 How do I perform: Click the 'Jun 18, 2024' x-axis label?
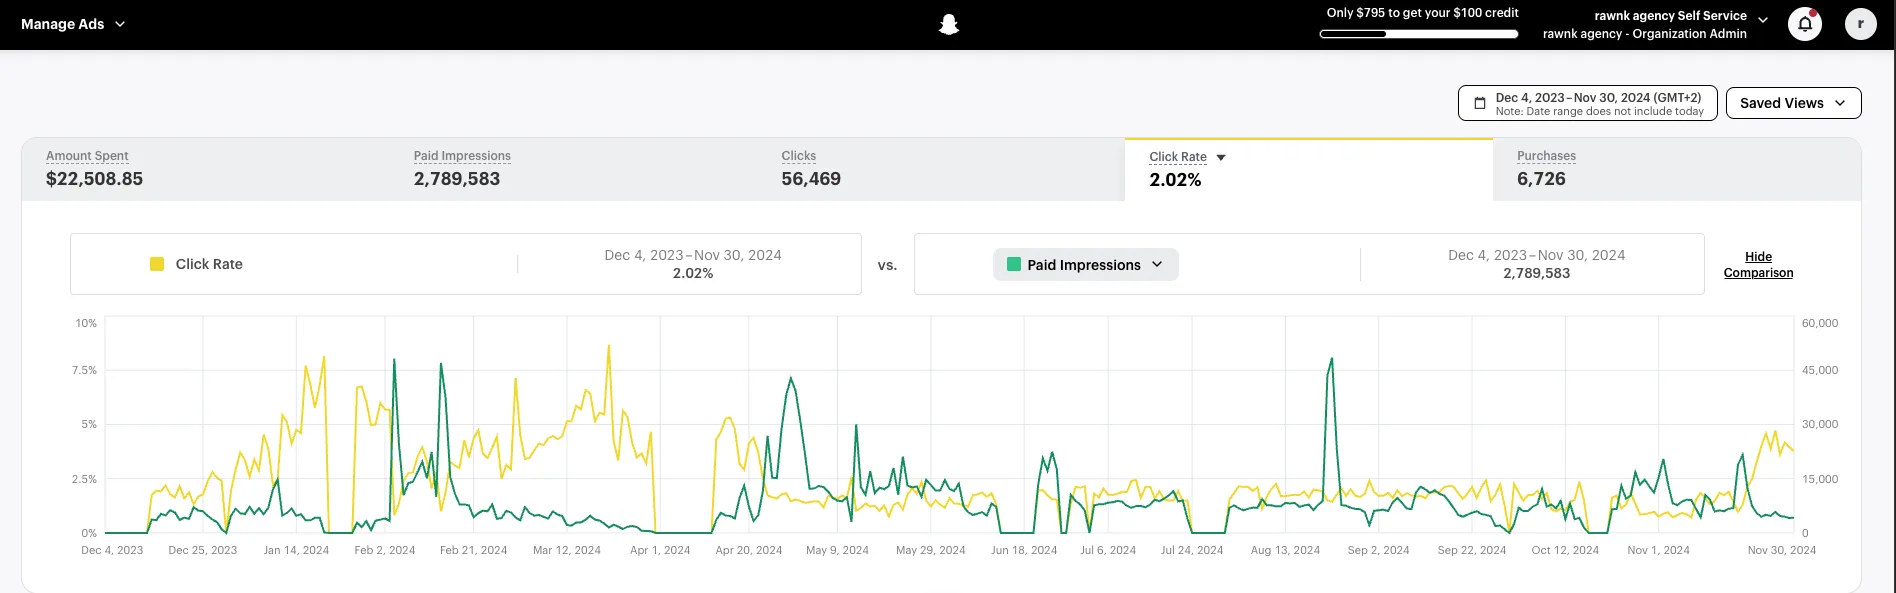point(1024,550)
